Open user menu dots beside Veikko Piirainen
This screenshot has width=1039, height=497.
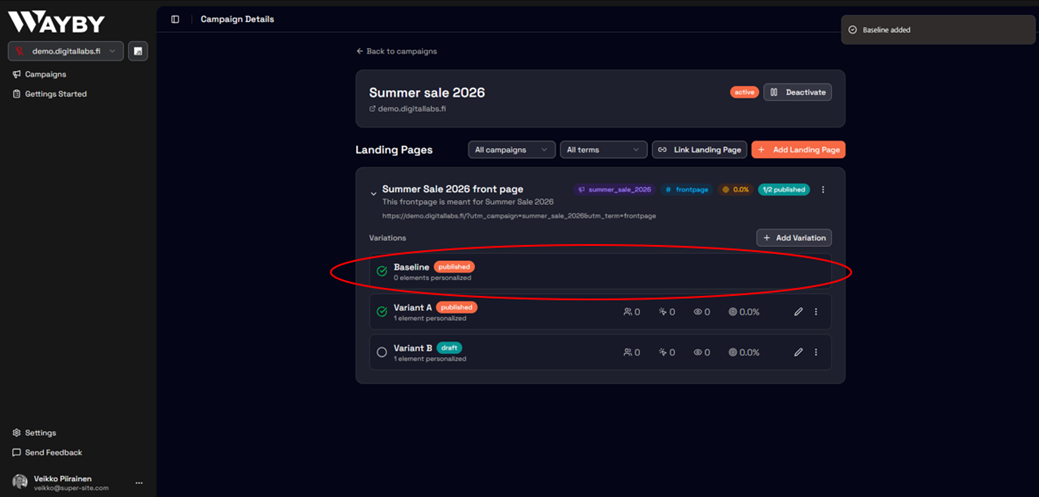139,483
